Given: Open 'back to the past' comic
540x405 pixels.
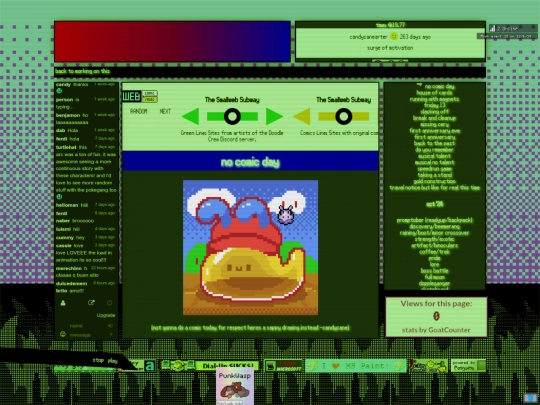Looking at the screenshot, I should coord(434,143).
